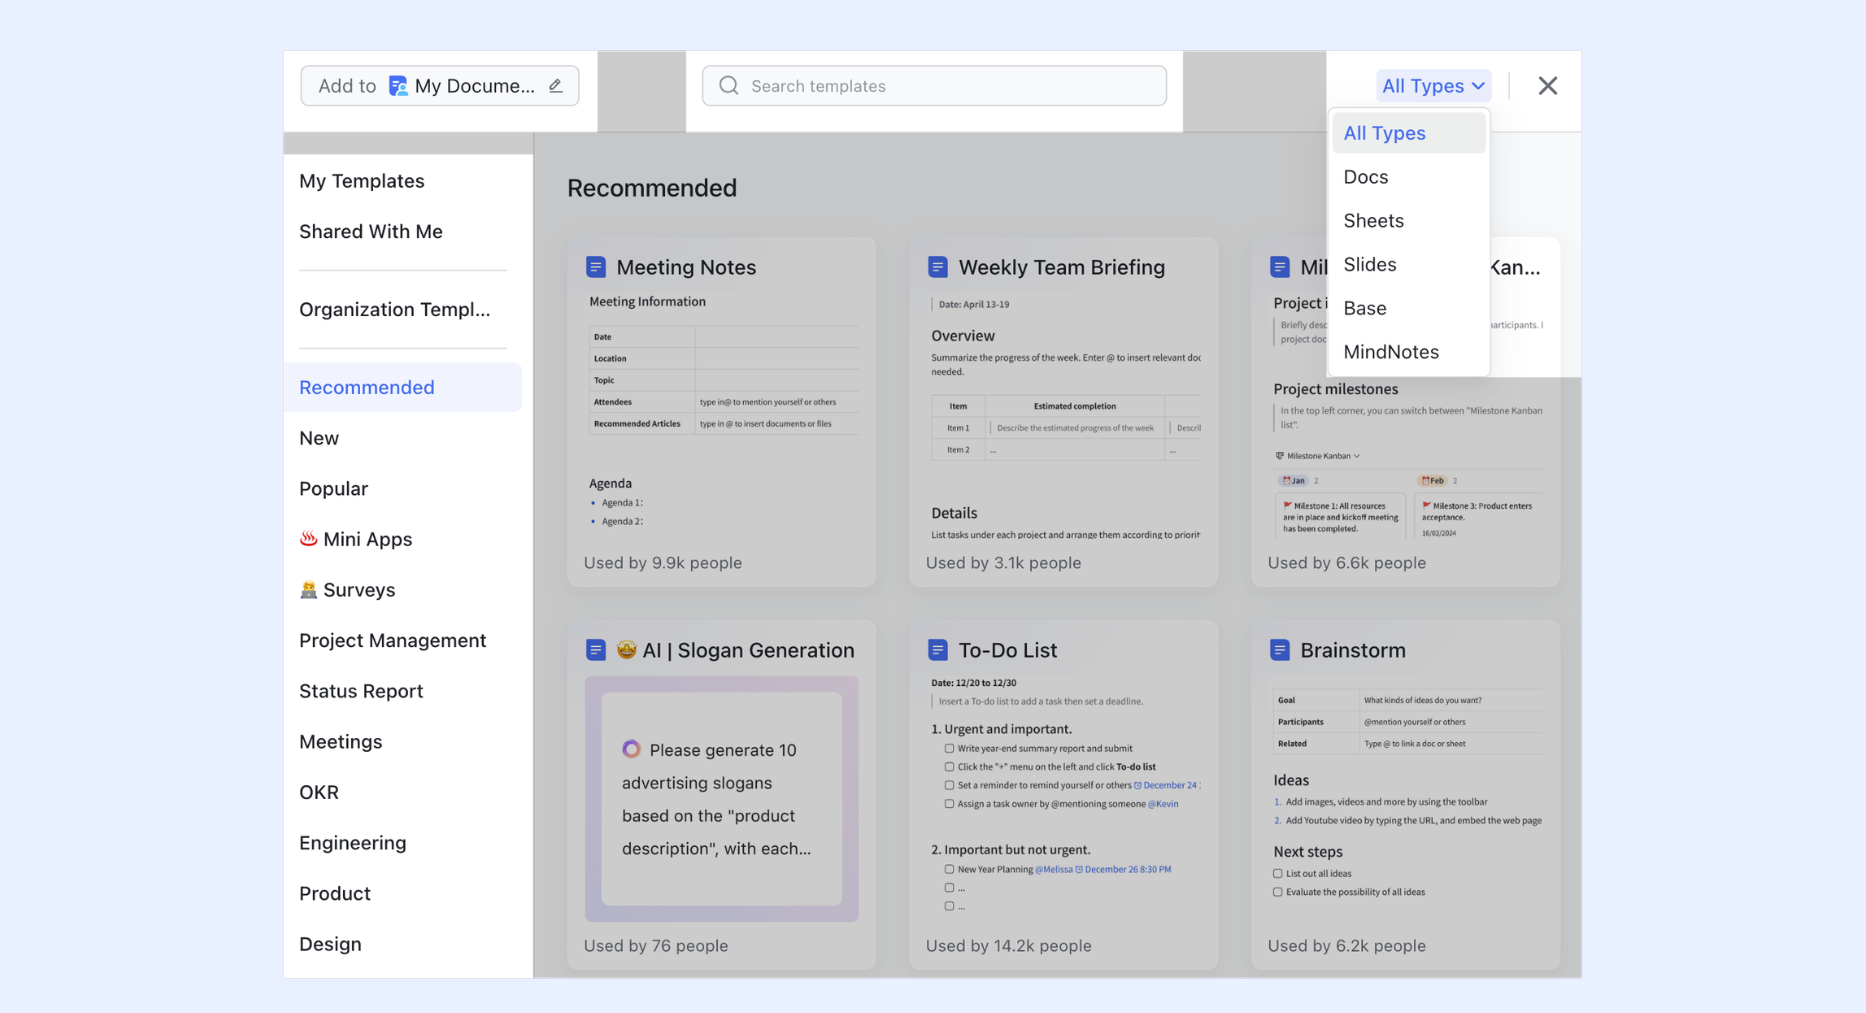The width and height of the screenshot is (1866, 1013).
Task: Select All Types in dropdown list
Action: pyautogui.click(x=1408, y=133)
